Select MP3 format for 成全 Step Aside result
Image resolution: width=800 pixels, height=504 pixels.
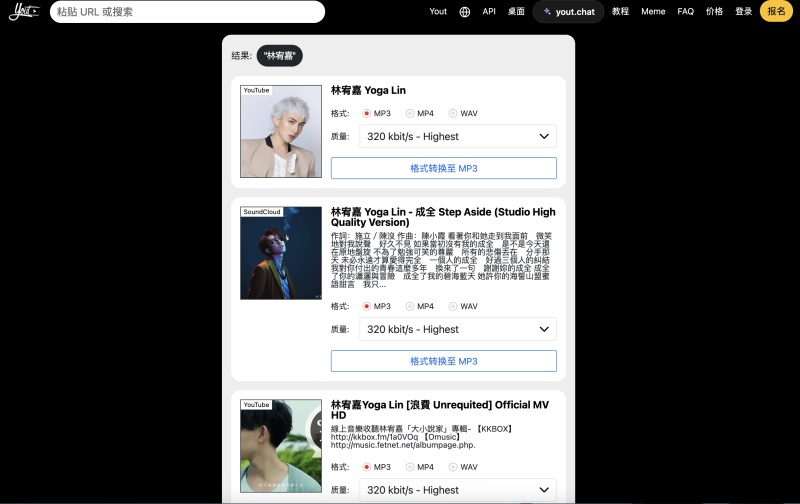[x=366, y=306]
